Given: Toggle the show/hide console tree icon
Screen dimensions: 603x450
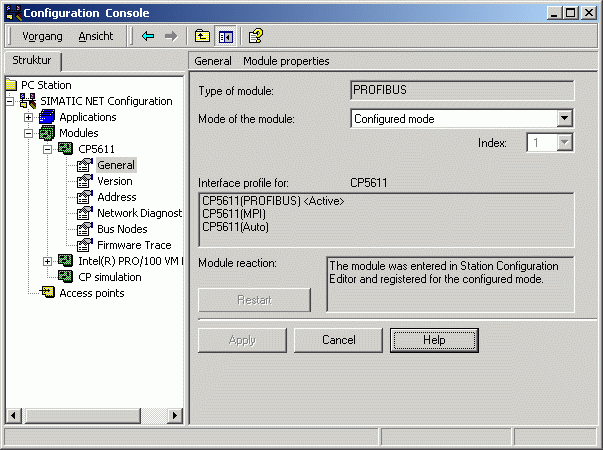Looking at the screenshot, I should [226, 36].
